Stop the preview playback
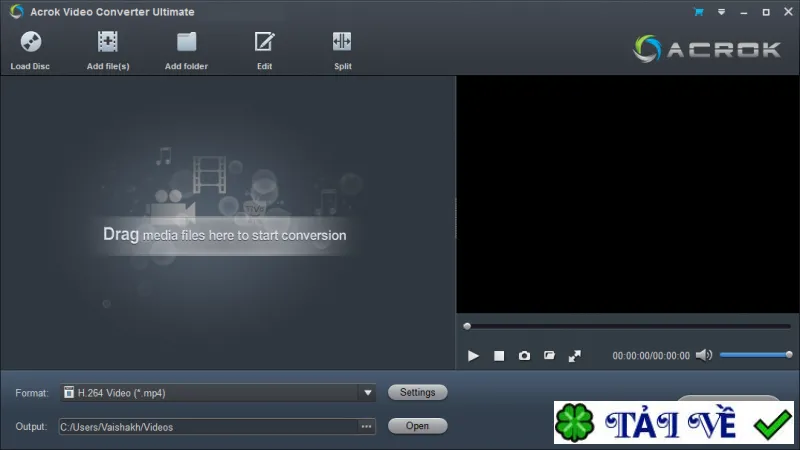 point(499,356)
